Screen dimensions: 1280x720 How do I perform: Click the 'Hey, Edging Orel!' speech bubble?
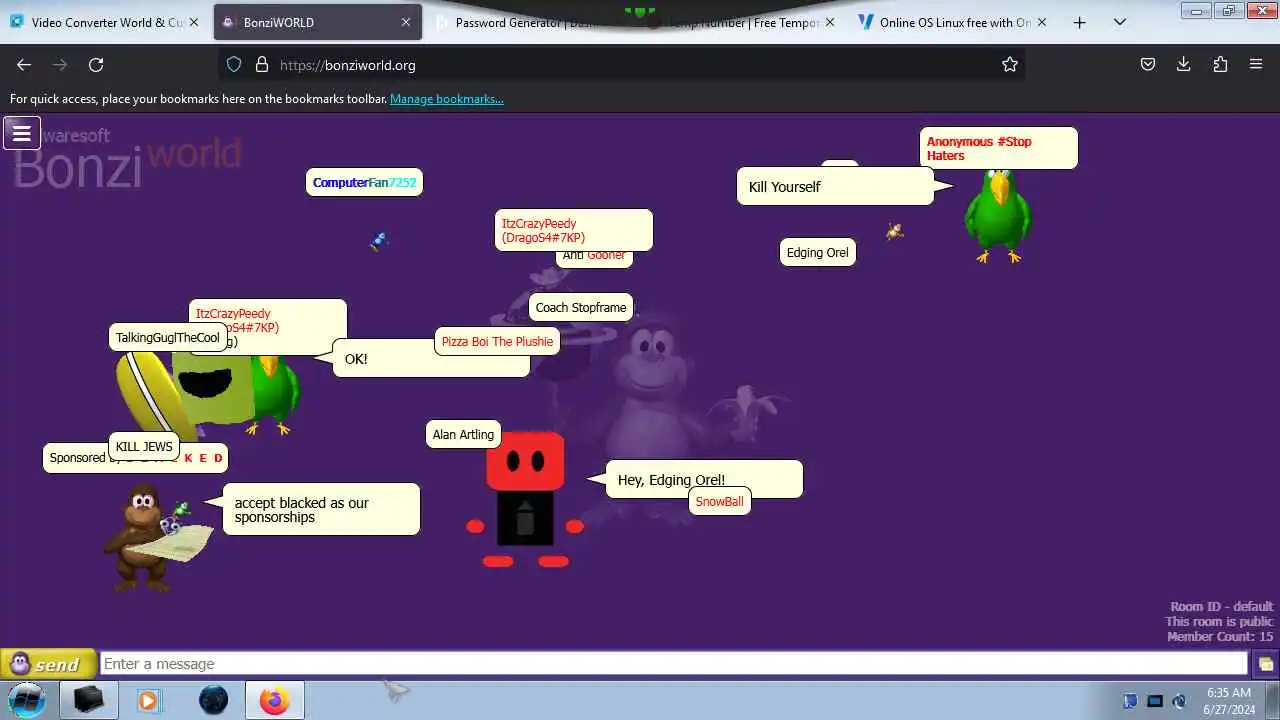click(704, 479)
